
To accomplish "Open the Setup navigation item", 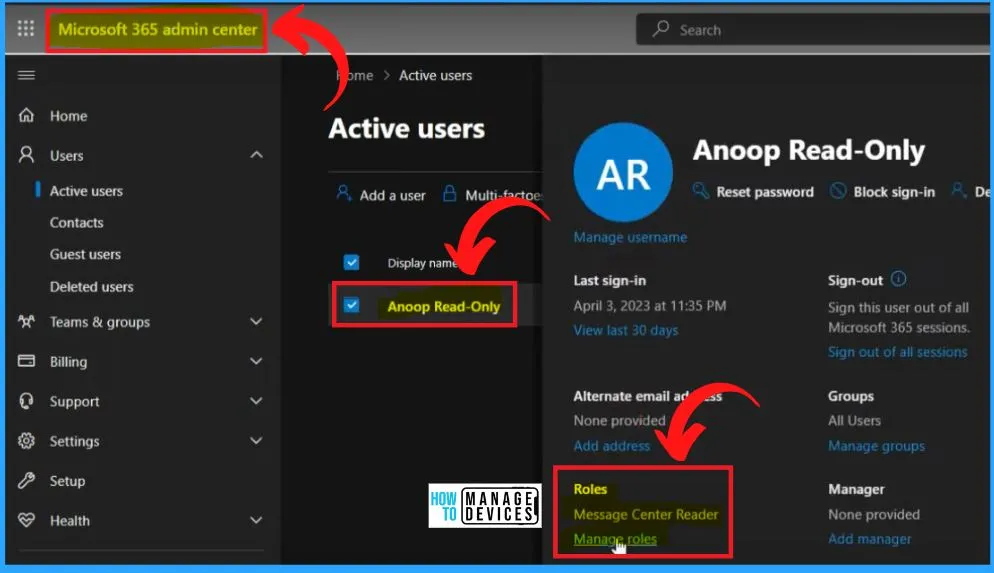I will click(67, 481).
